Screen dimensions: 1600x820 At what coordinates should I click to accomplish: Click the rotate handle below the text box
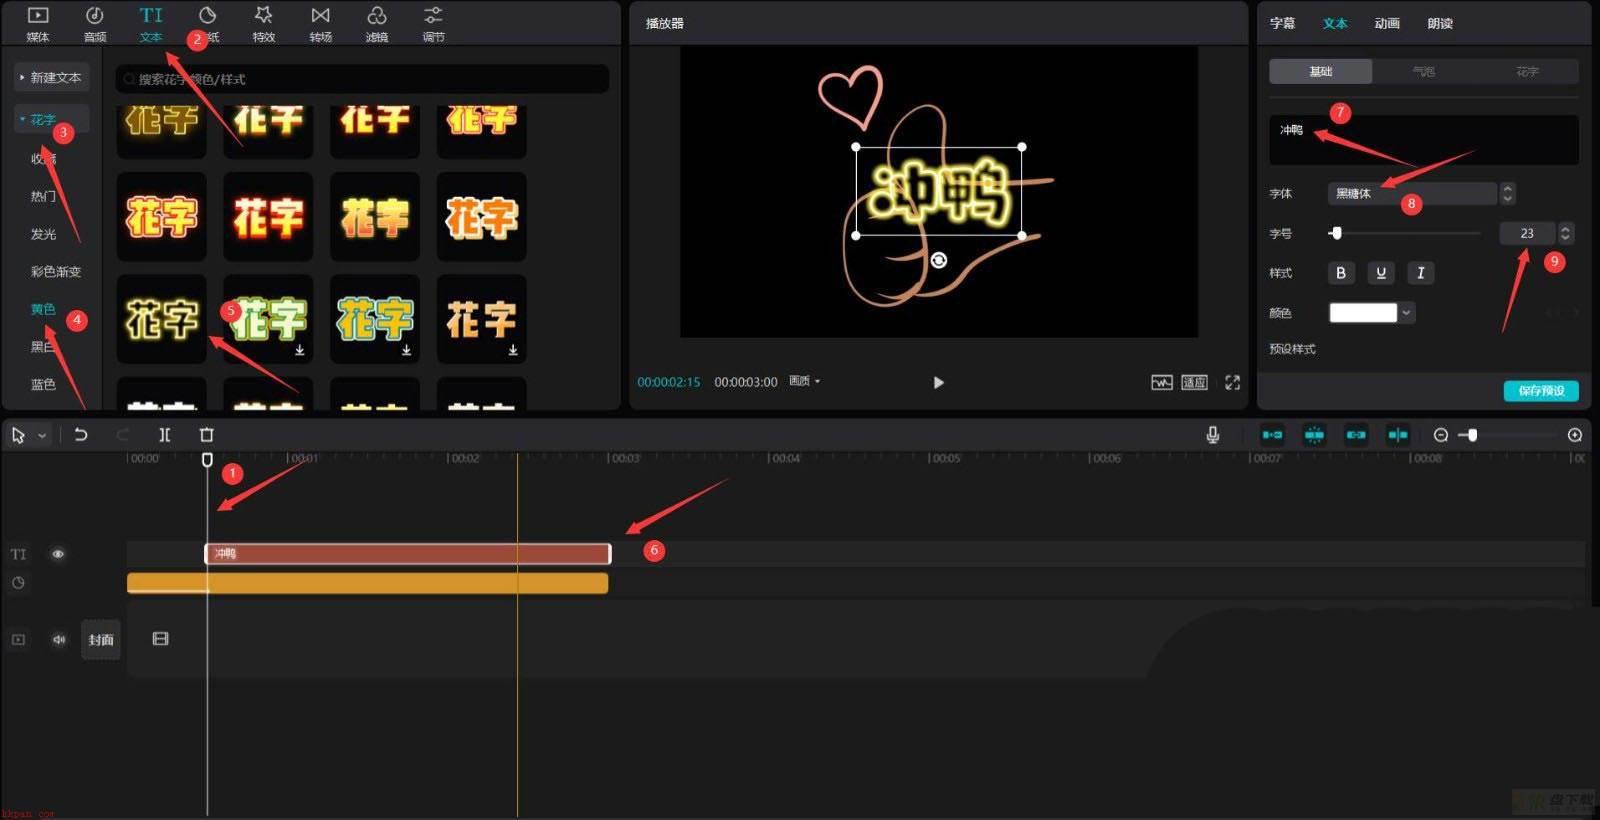click(x=938, y=260)
